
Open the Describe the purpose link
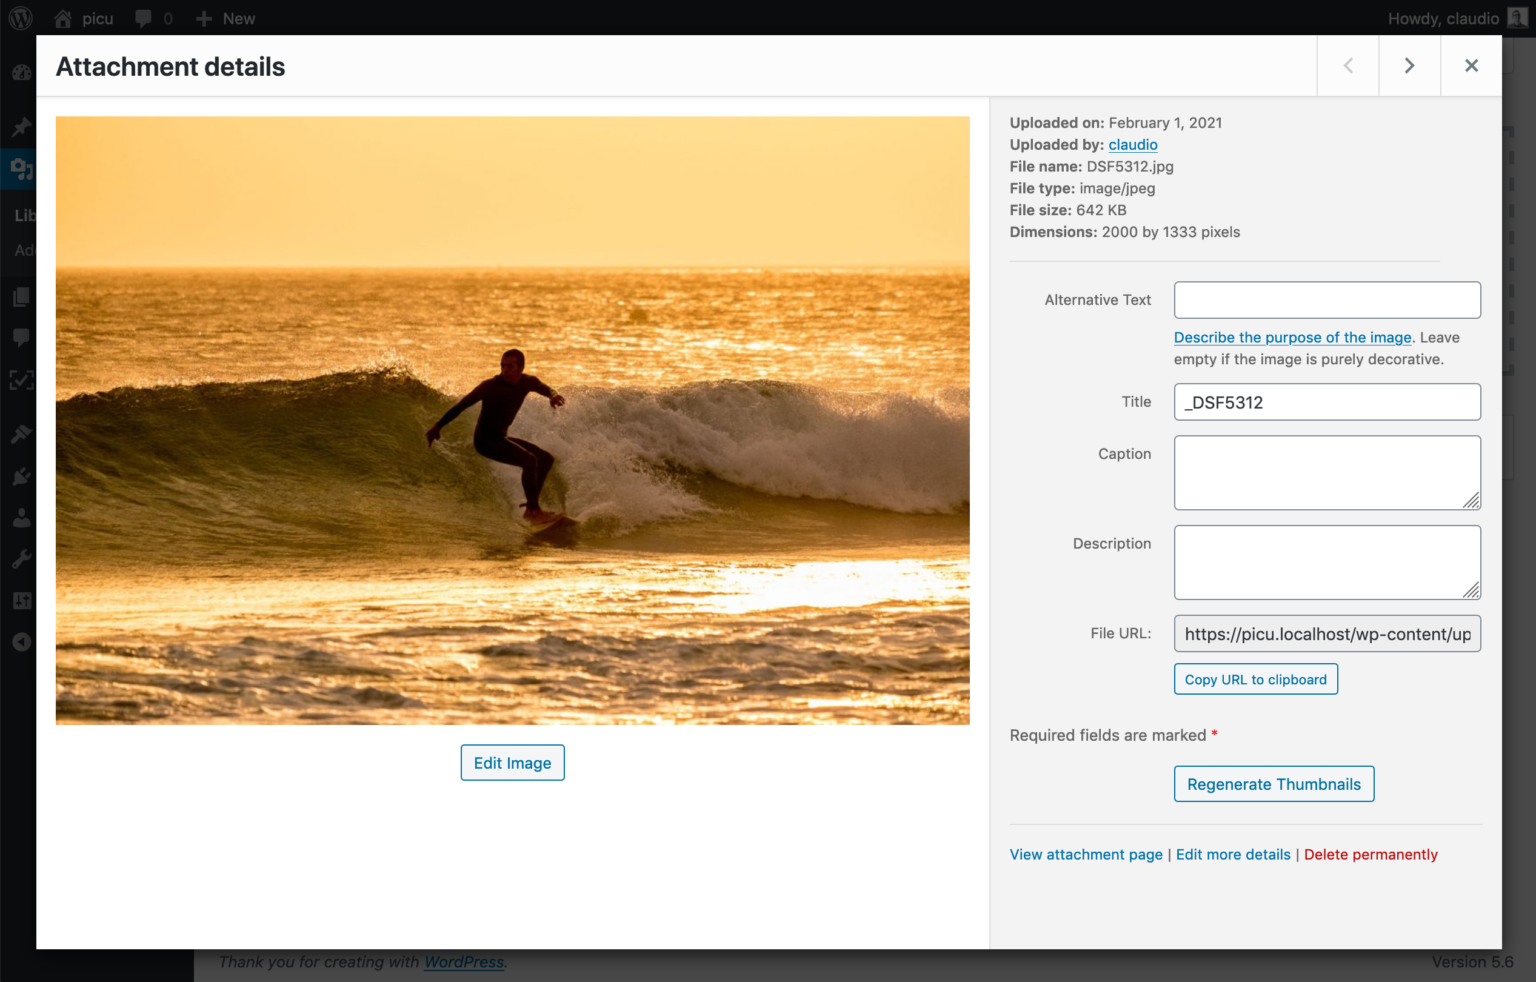point(1291,337)
